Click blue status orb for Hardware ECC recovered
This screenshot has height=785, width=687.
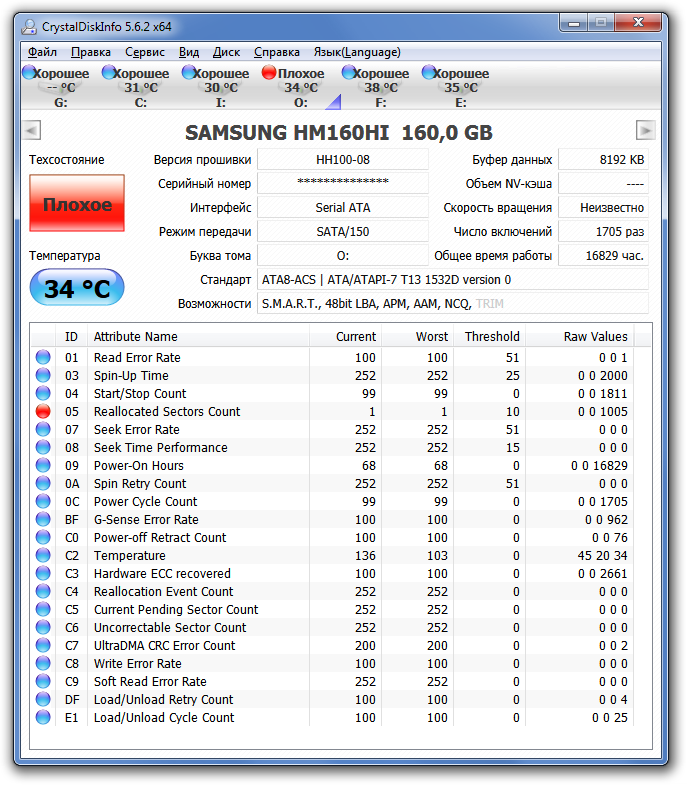[43, 573]
